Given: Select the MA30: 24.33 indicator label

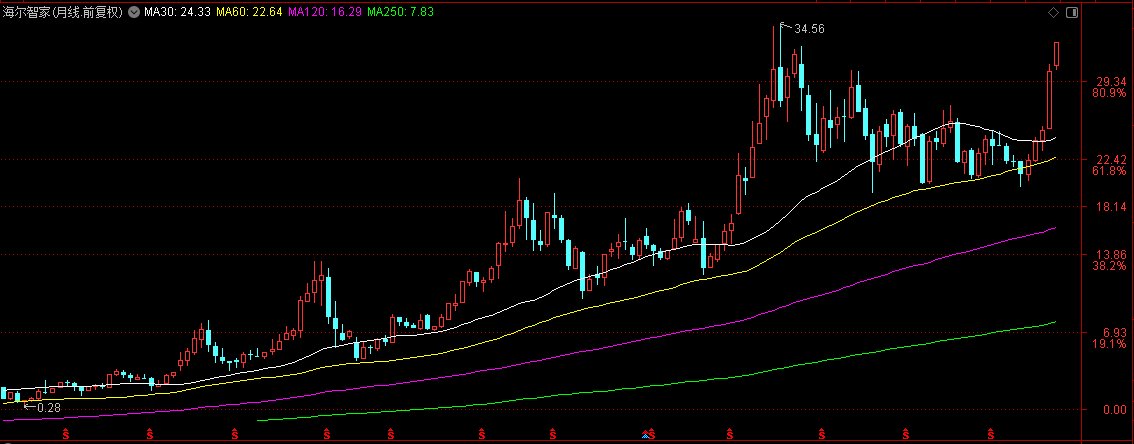Looking at the screenshot, I should pos(176,12).
